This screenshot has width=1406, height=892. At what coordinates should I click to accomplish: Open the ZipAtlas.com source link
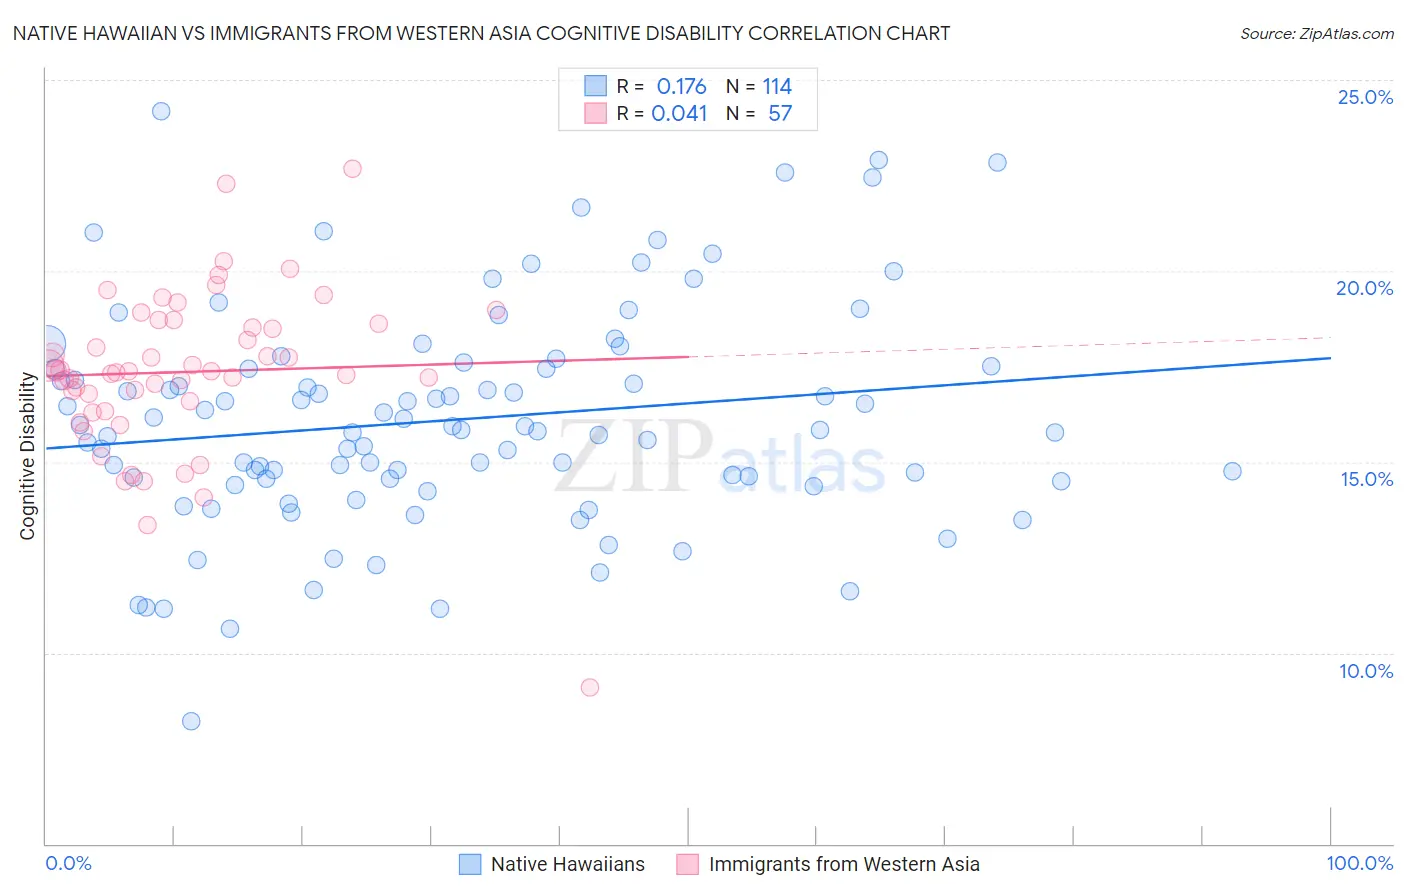(x=1317, y=33)
